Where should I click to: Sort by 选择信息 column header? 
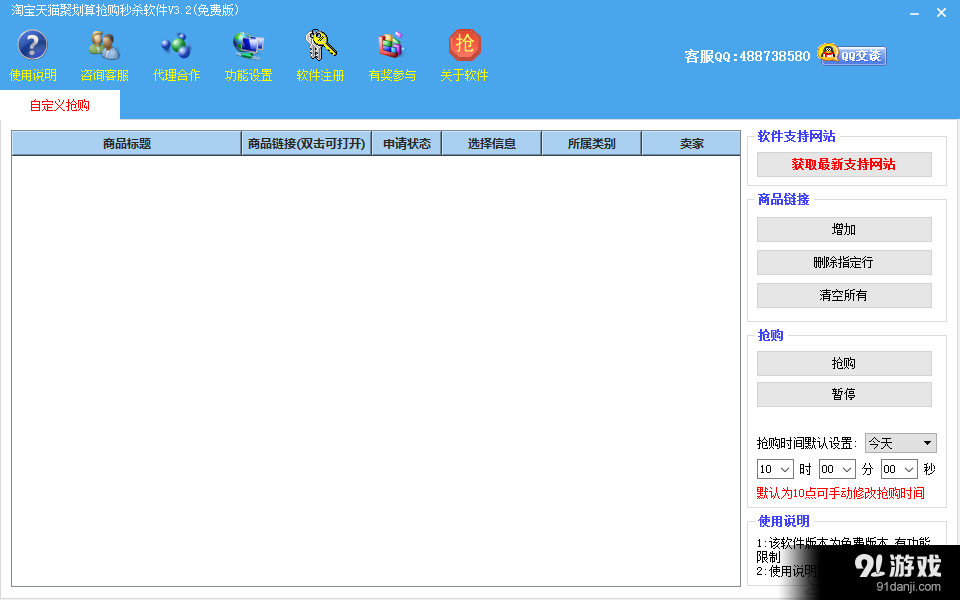pos(492,143)
